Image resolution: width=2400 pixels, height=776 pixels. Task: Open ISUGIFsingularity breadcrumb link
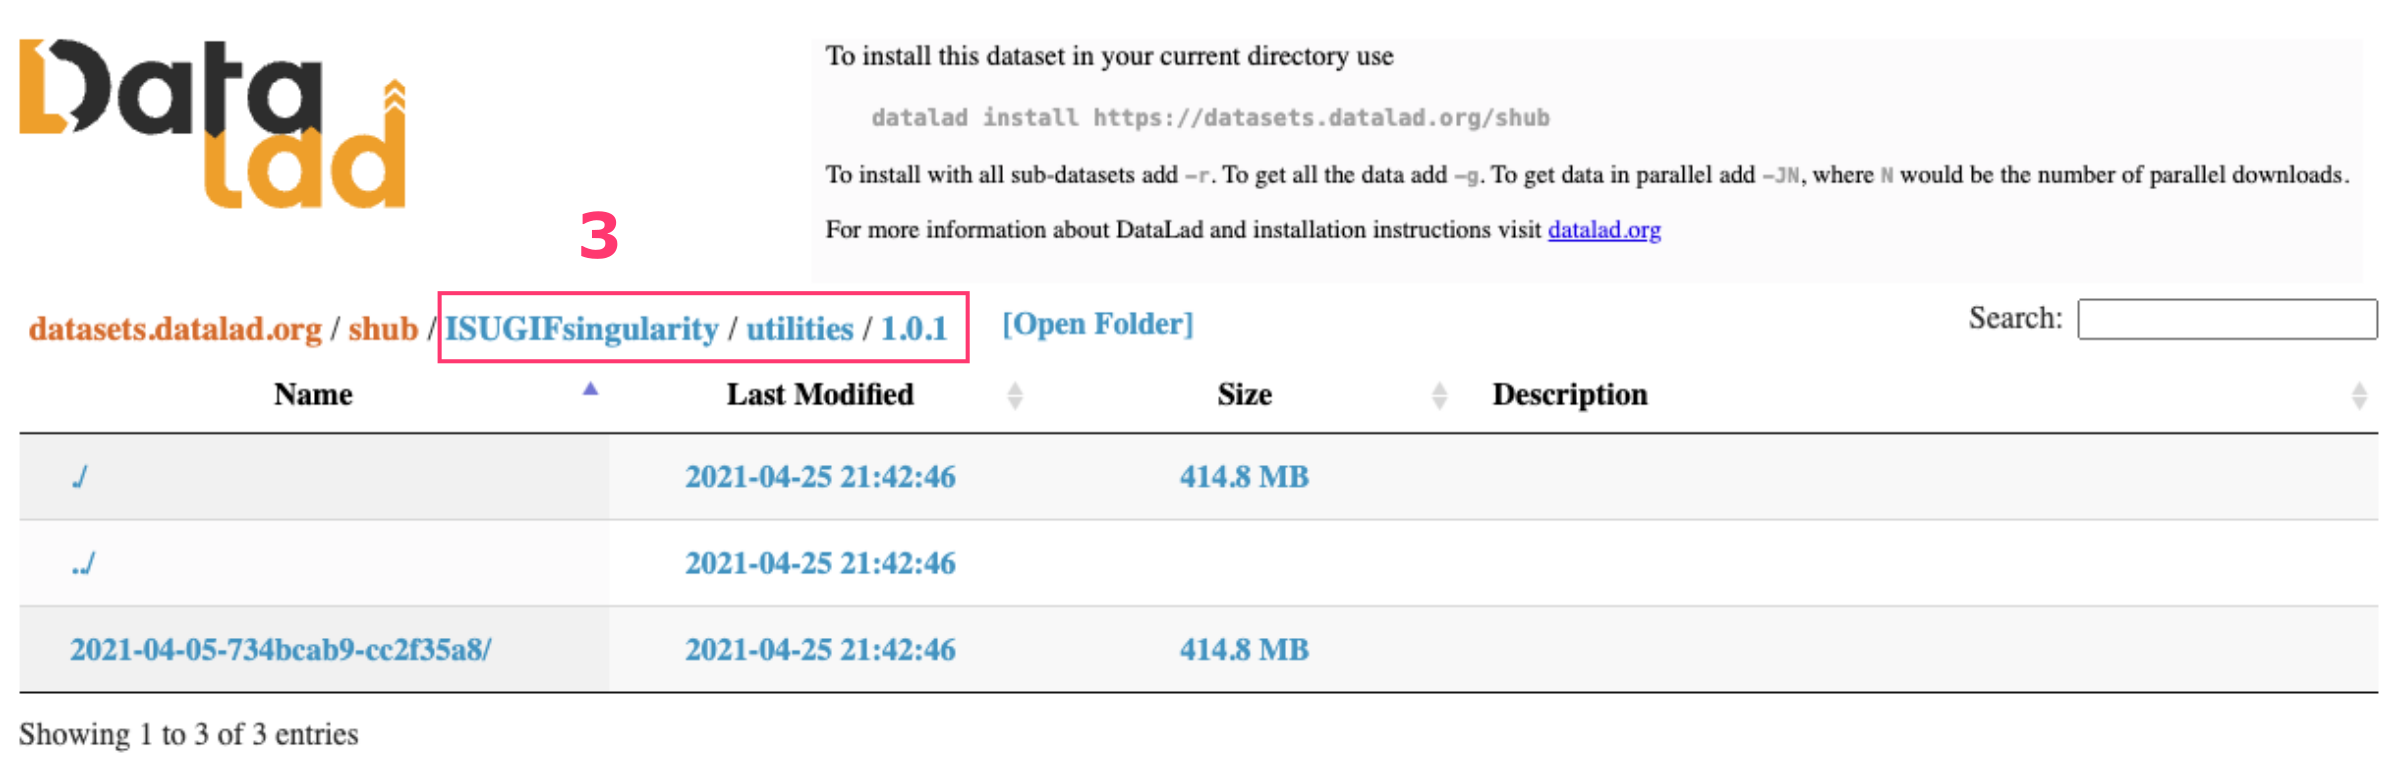click(x=581, y=329)
